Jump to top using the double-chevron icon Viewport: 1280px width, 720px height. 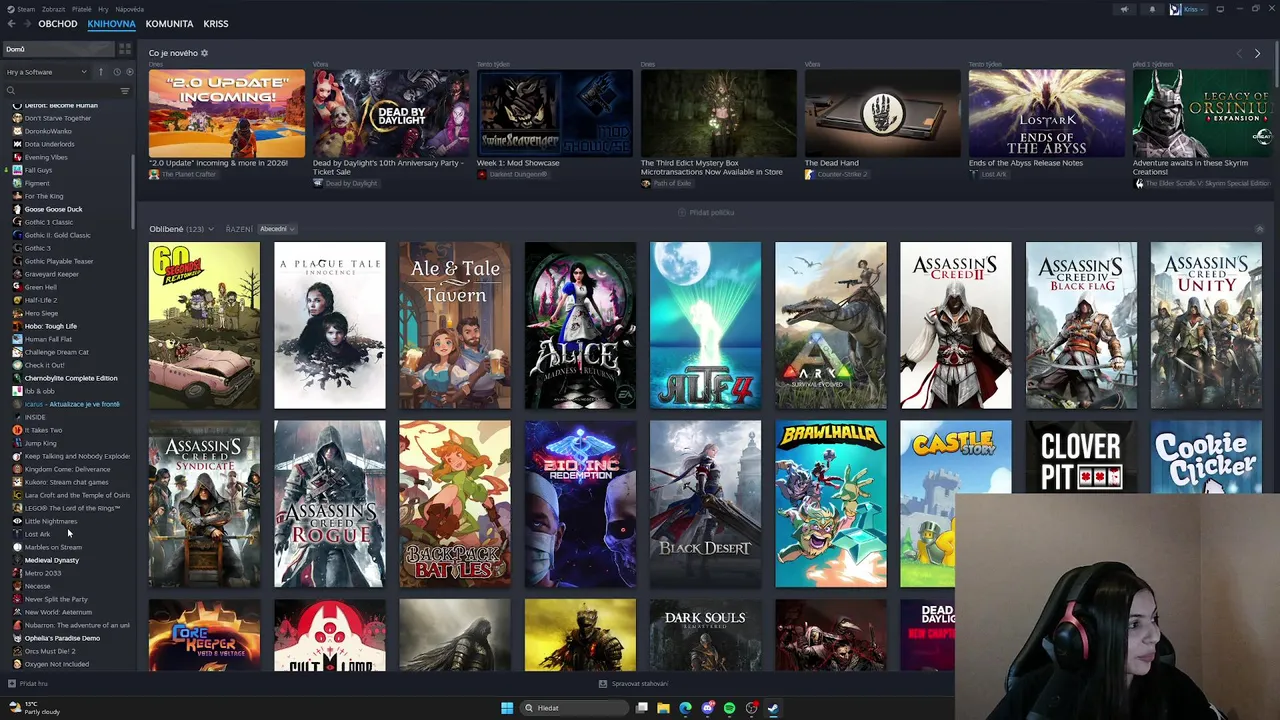(1259, 229)
